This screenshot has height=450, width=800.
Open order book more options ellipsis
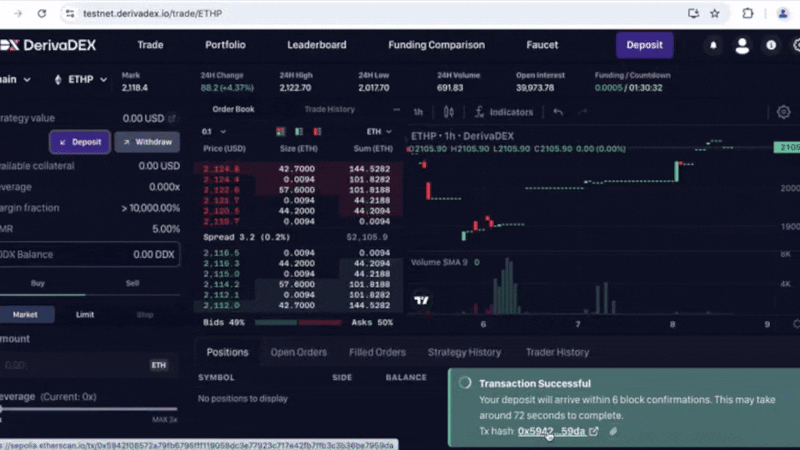396,109
